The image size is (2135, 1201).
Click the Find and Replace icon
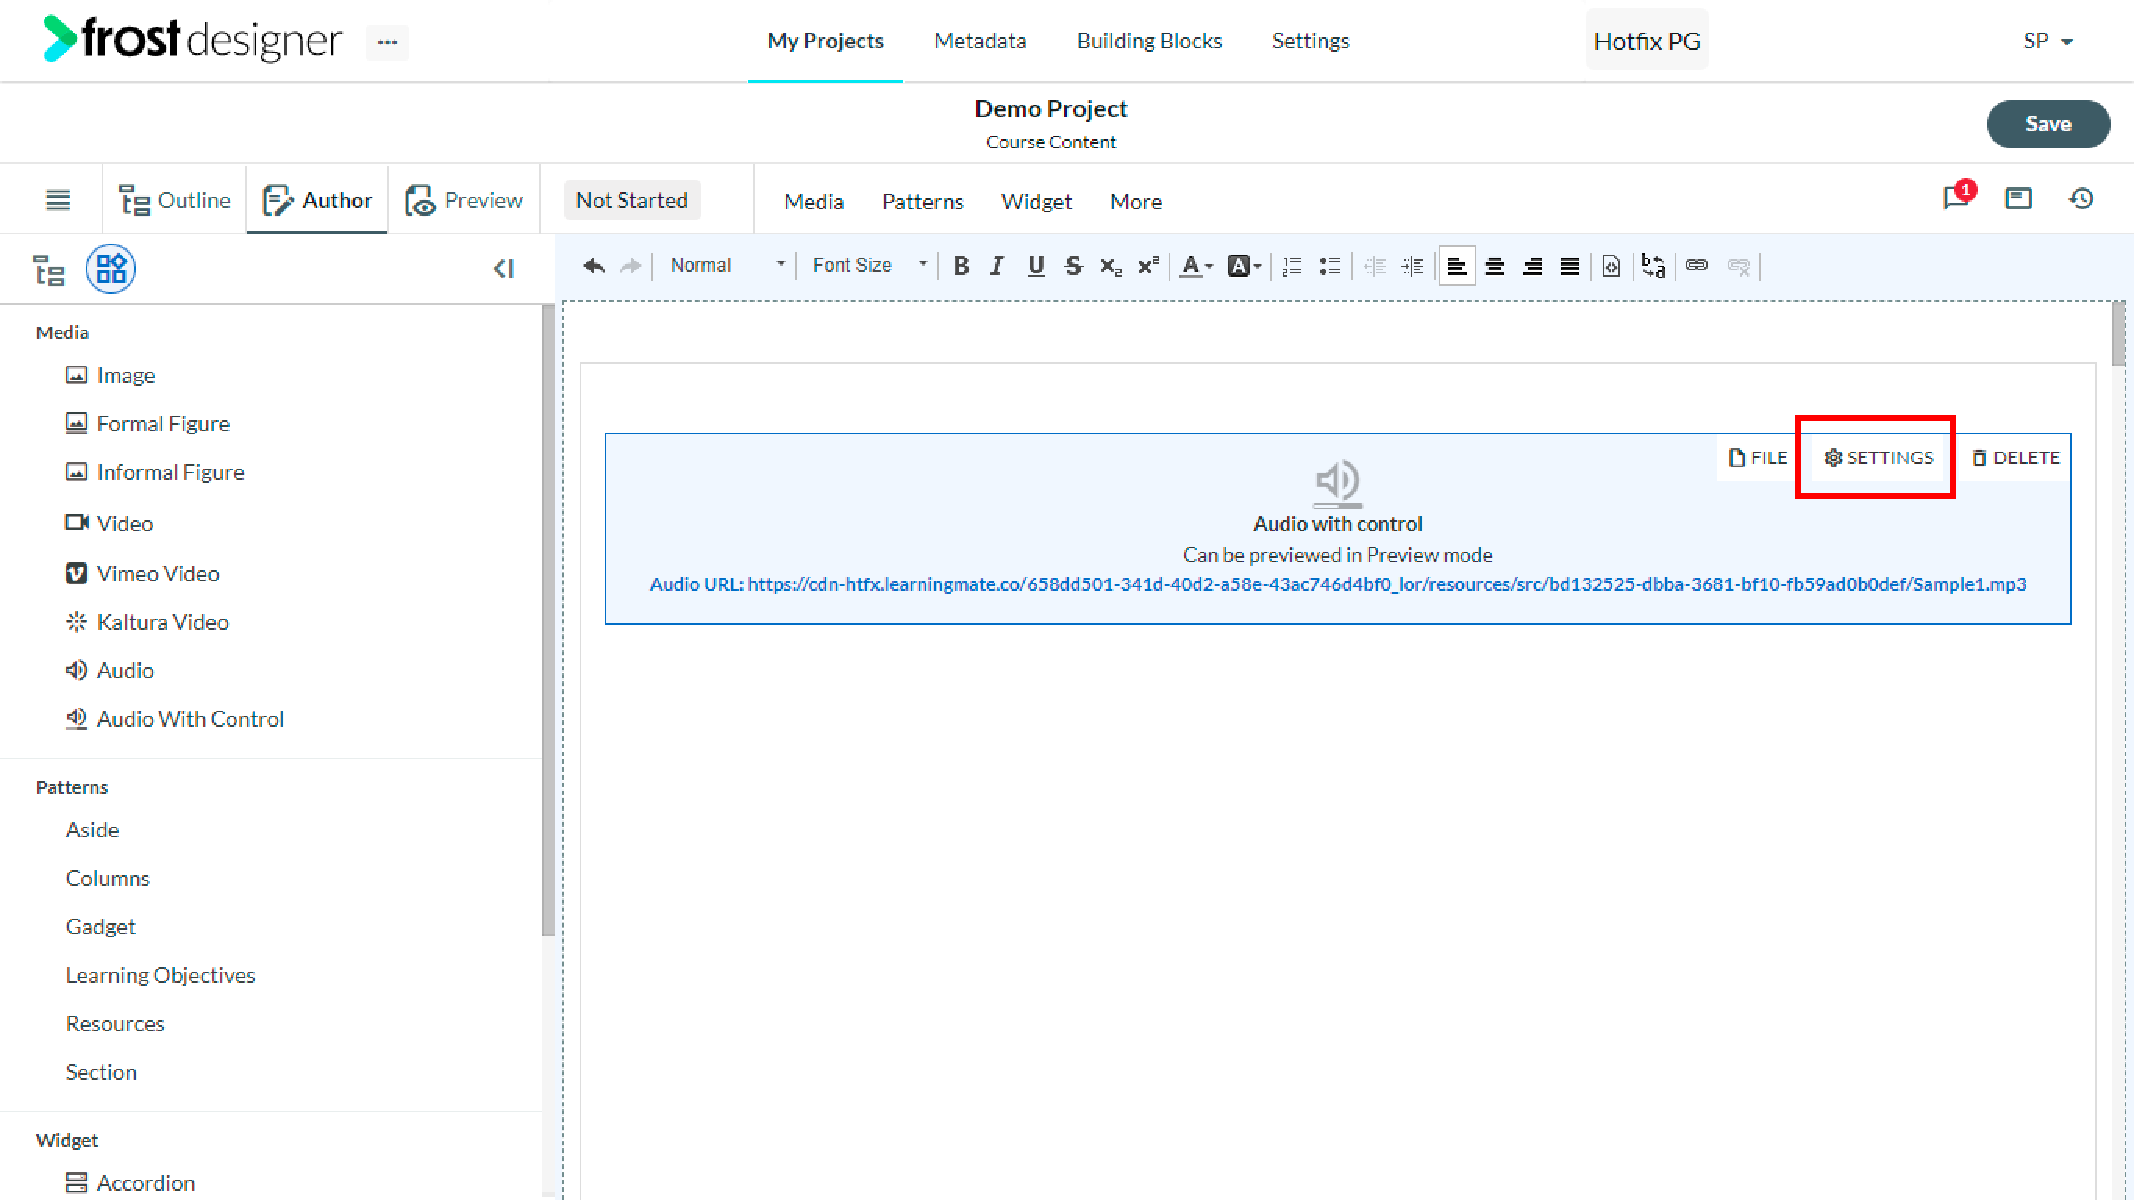click(x=1653, y=266)
